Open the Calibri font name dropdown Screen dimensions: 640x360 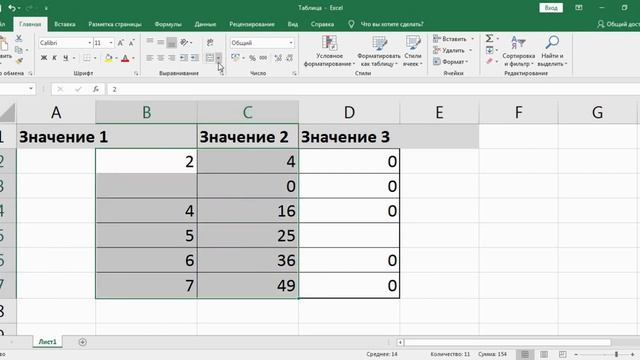point(90,43)
